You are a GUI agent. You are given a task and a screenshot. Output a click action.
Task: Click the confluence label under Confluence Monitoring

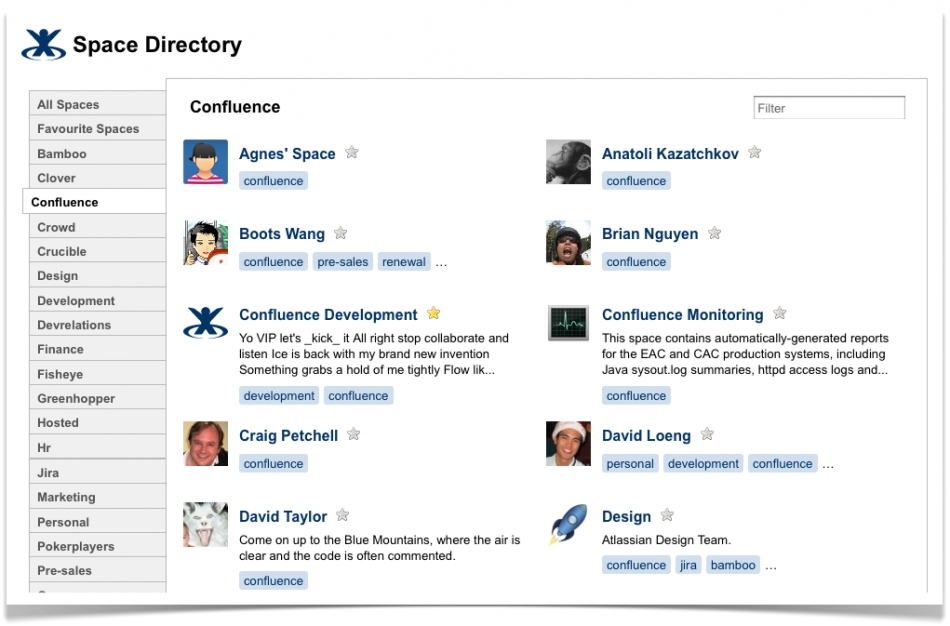coord(636,396)
